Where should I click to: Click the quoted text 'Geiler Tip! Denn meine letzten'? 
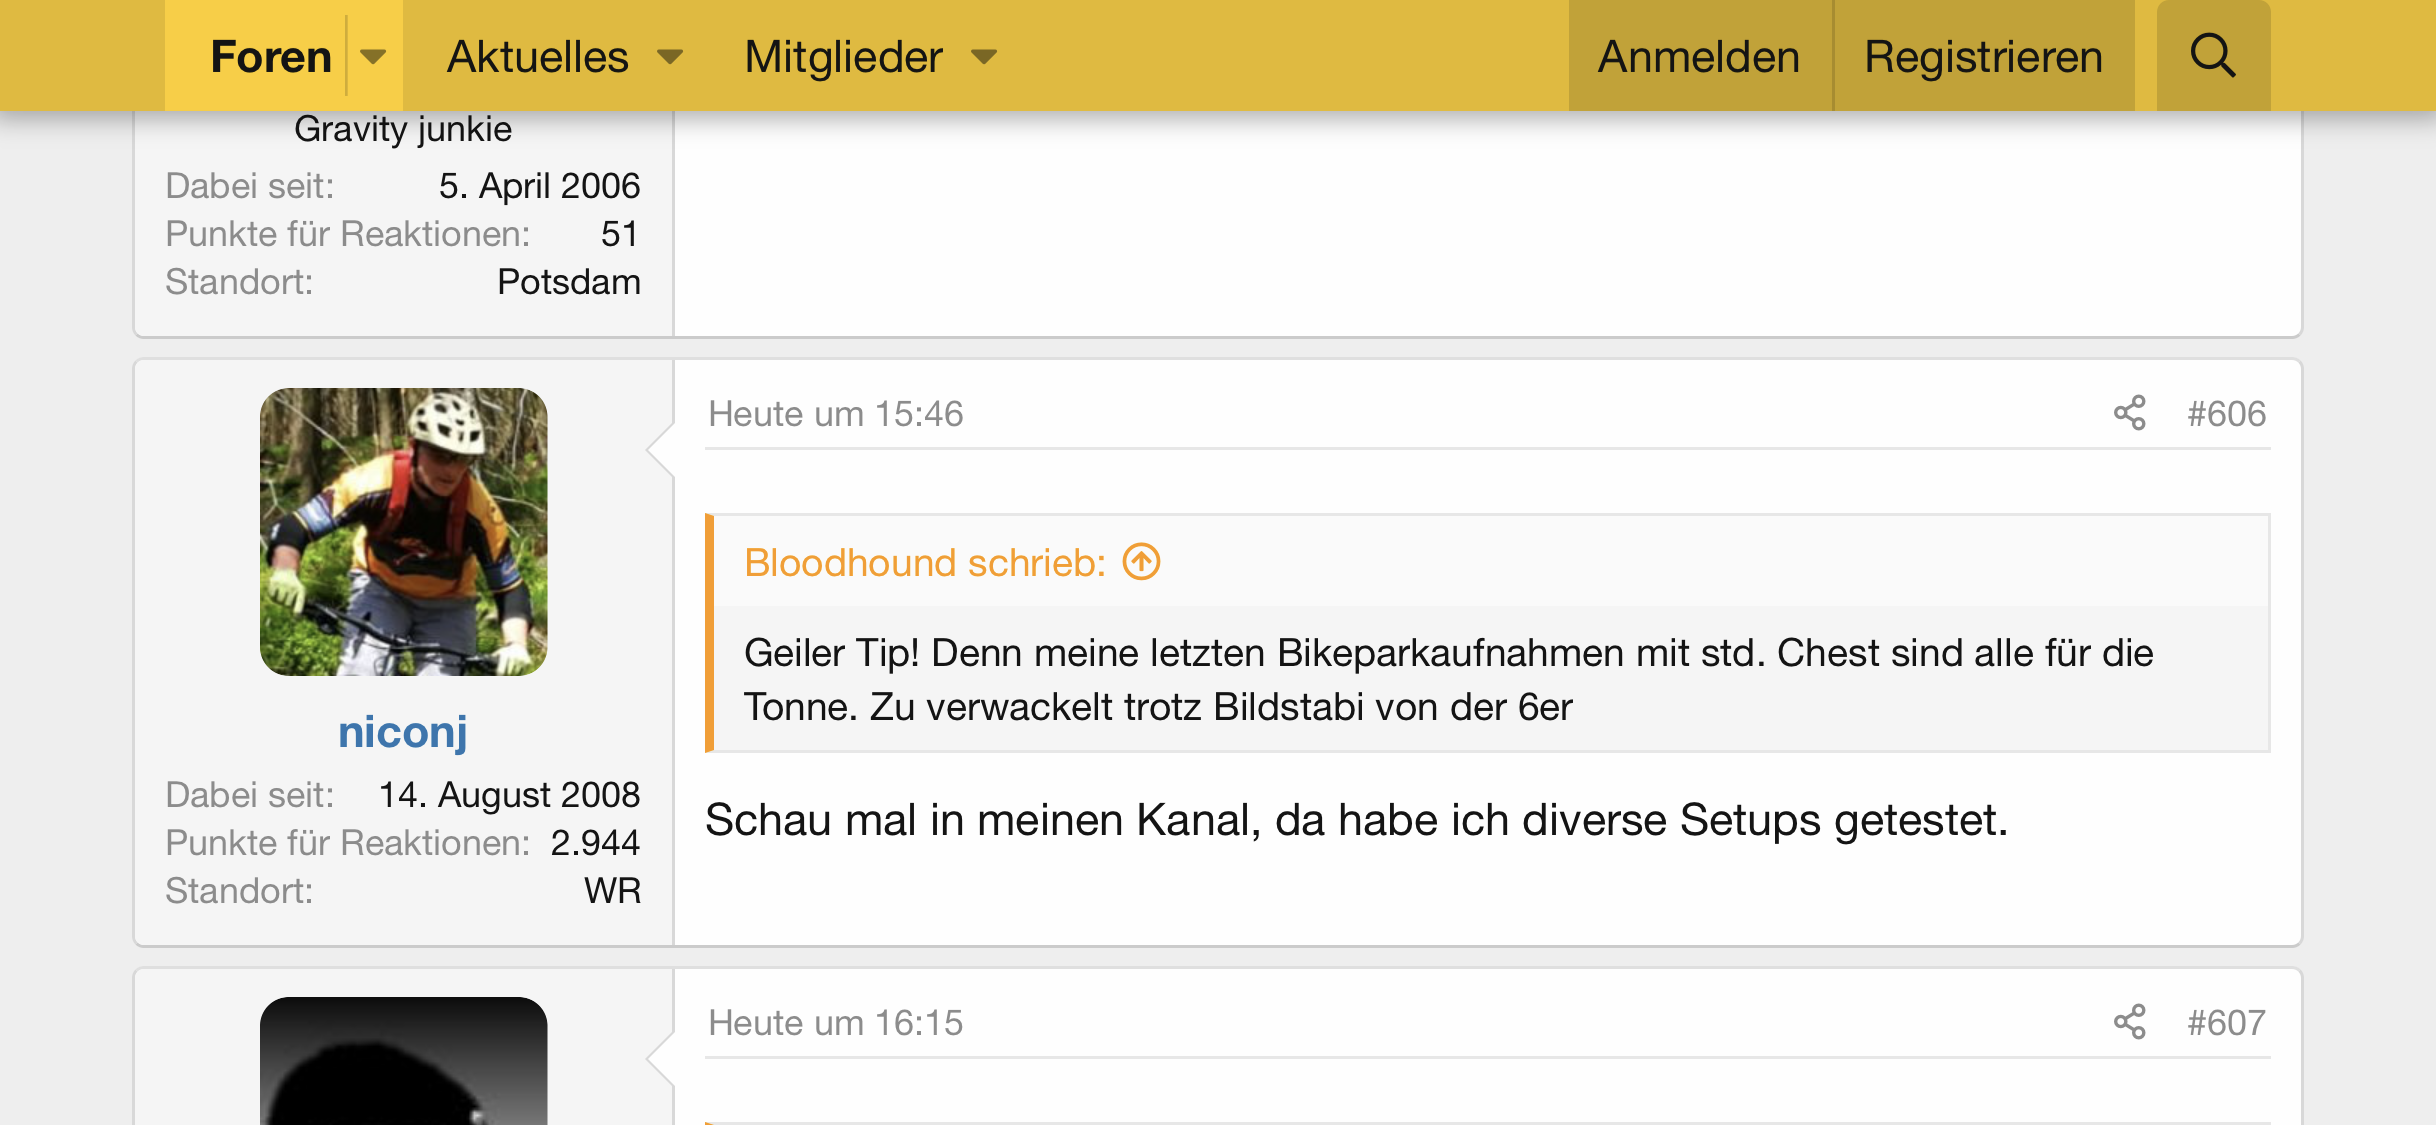pyautogui.click(x=1007, y=653)
